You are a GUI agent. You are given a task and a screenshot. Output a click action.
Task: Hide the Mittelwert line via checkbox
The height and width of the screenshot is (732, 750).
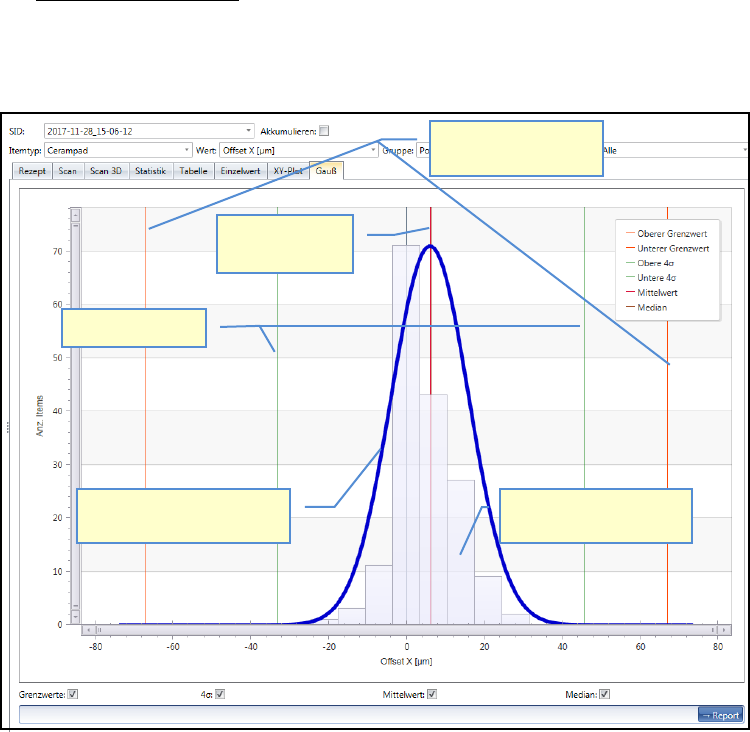point(433,694)
